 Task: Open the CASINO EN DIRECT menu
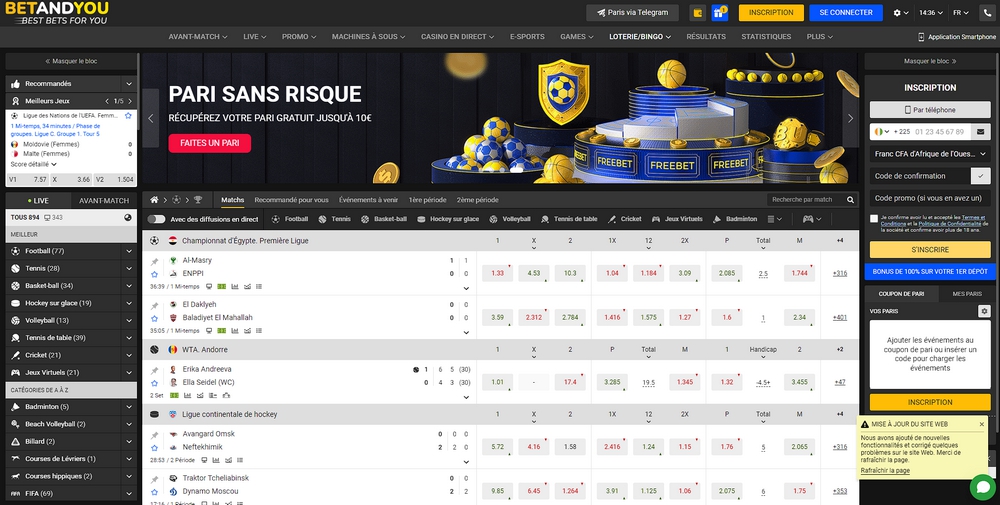click(457, 37)
